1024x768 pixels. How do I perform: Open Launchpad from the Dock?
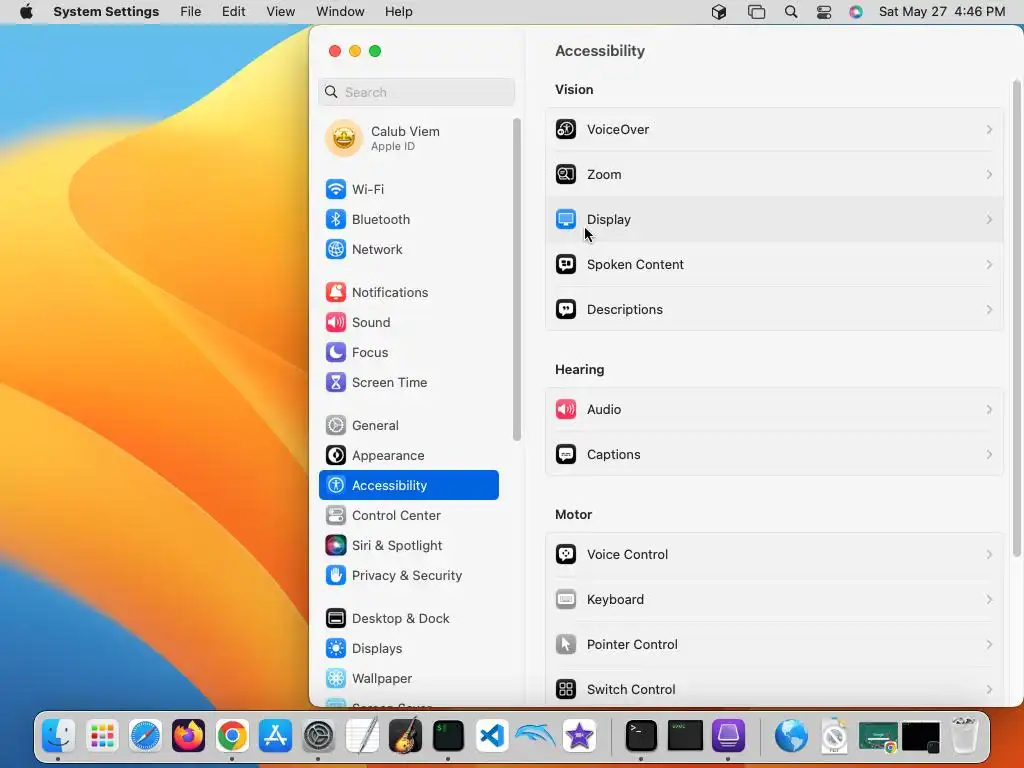pyautogui.click(x=102, y=736)
